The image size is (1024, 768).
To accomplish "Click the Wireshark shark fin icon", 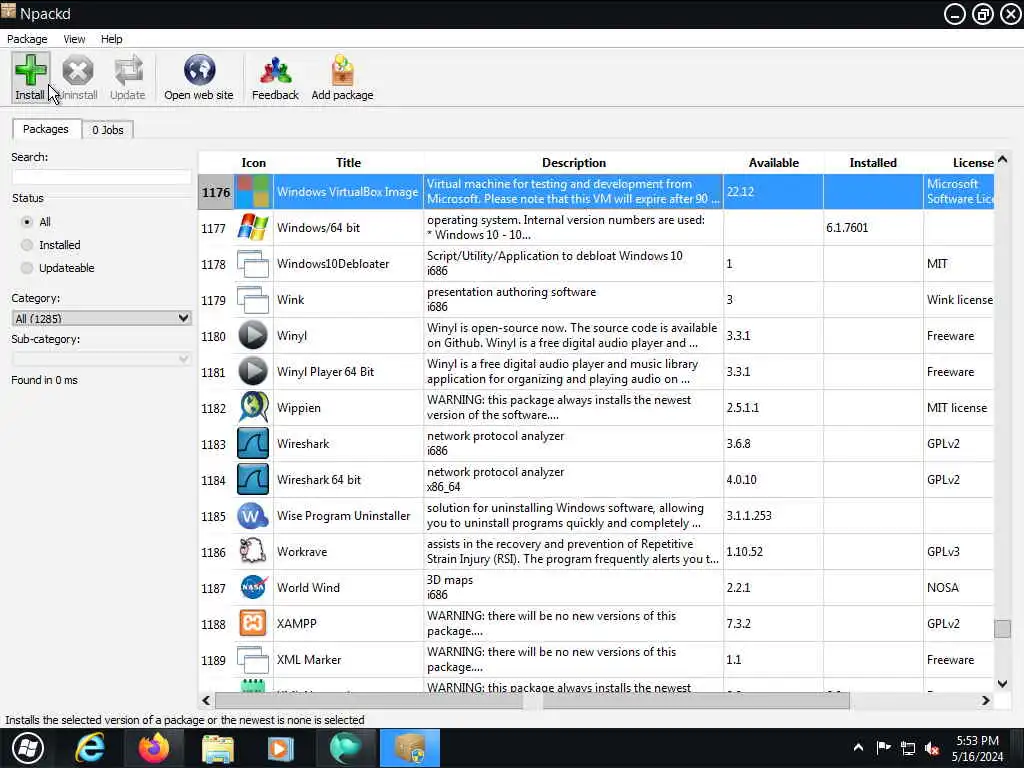I will tap(253, 443).
